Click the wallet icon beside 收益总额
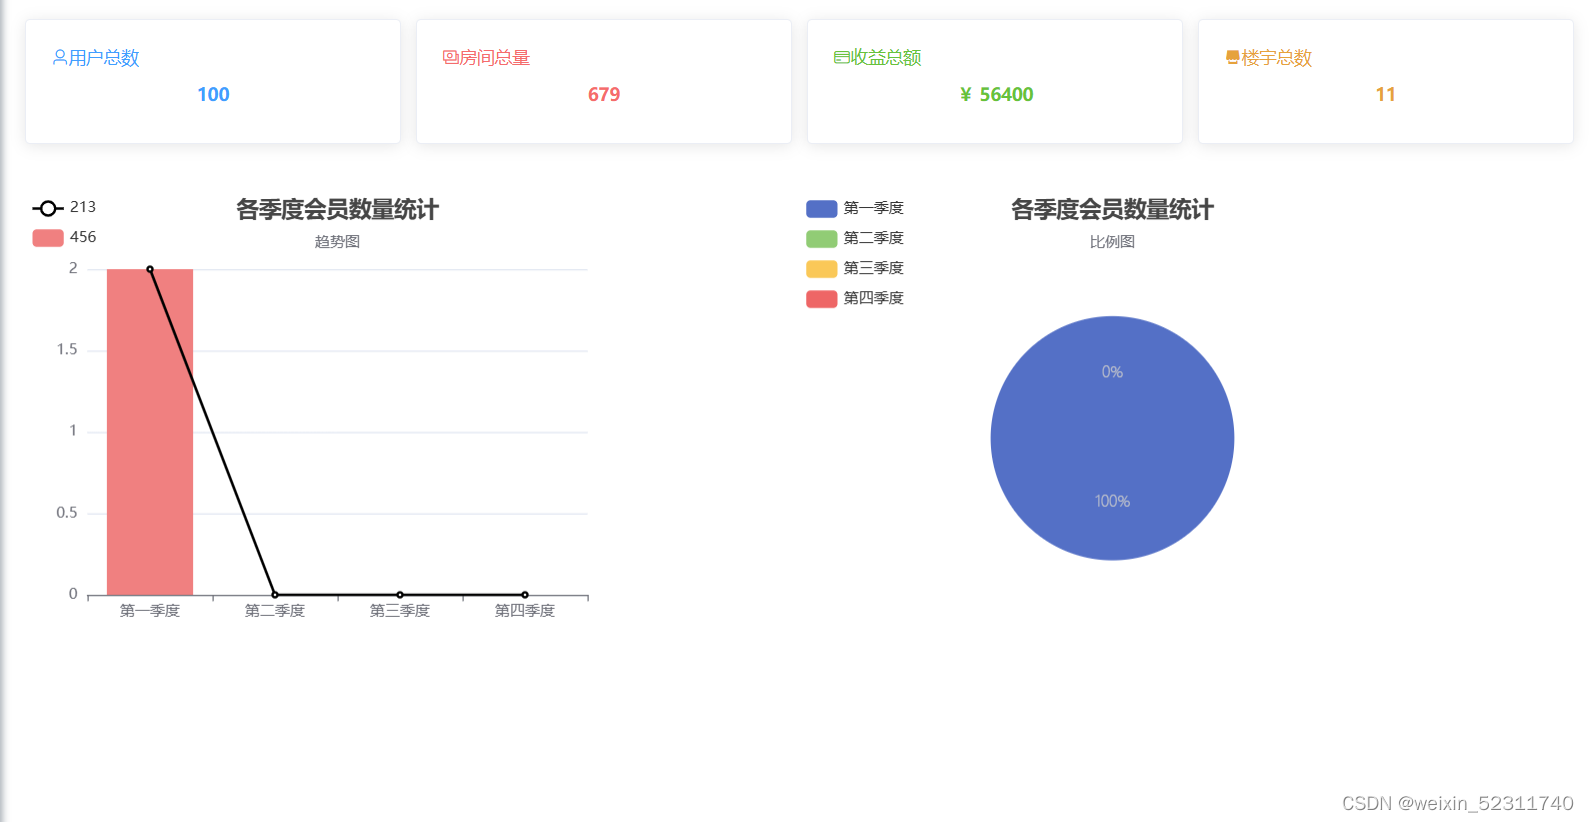The image size is (1589, 822). pos(841,58)
